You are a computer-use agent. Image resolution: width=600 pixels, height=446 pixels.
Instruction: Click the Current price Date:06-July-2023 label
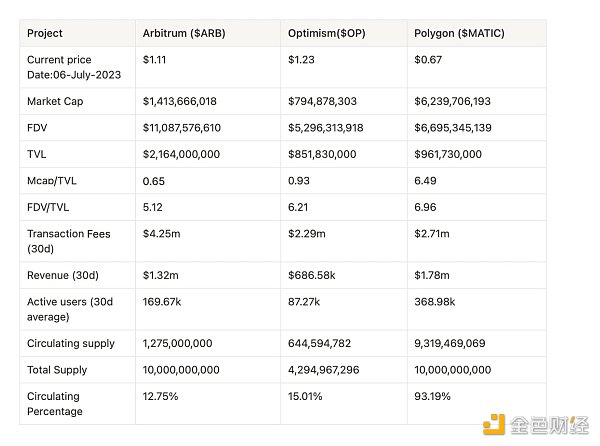tap(74, 67)
